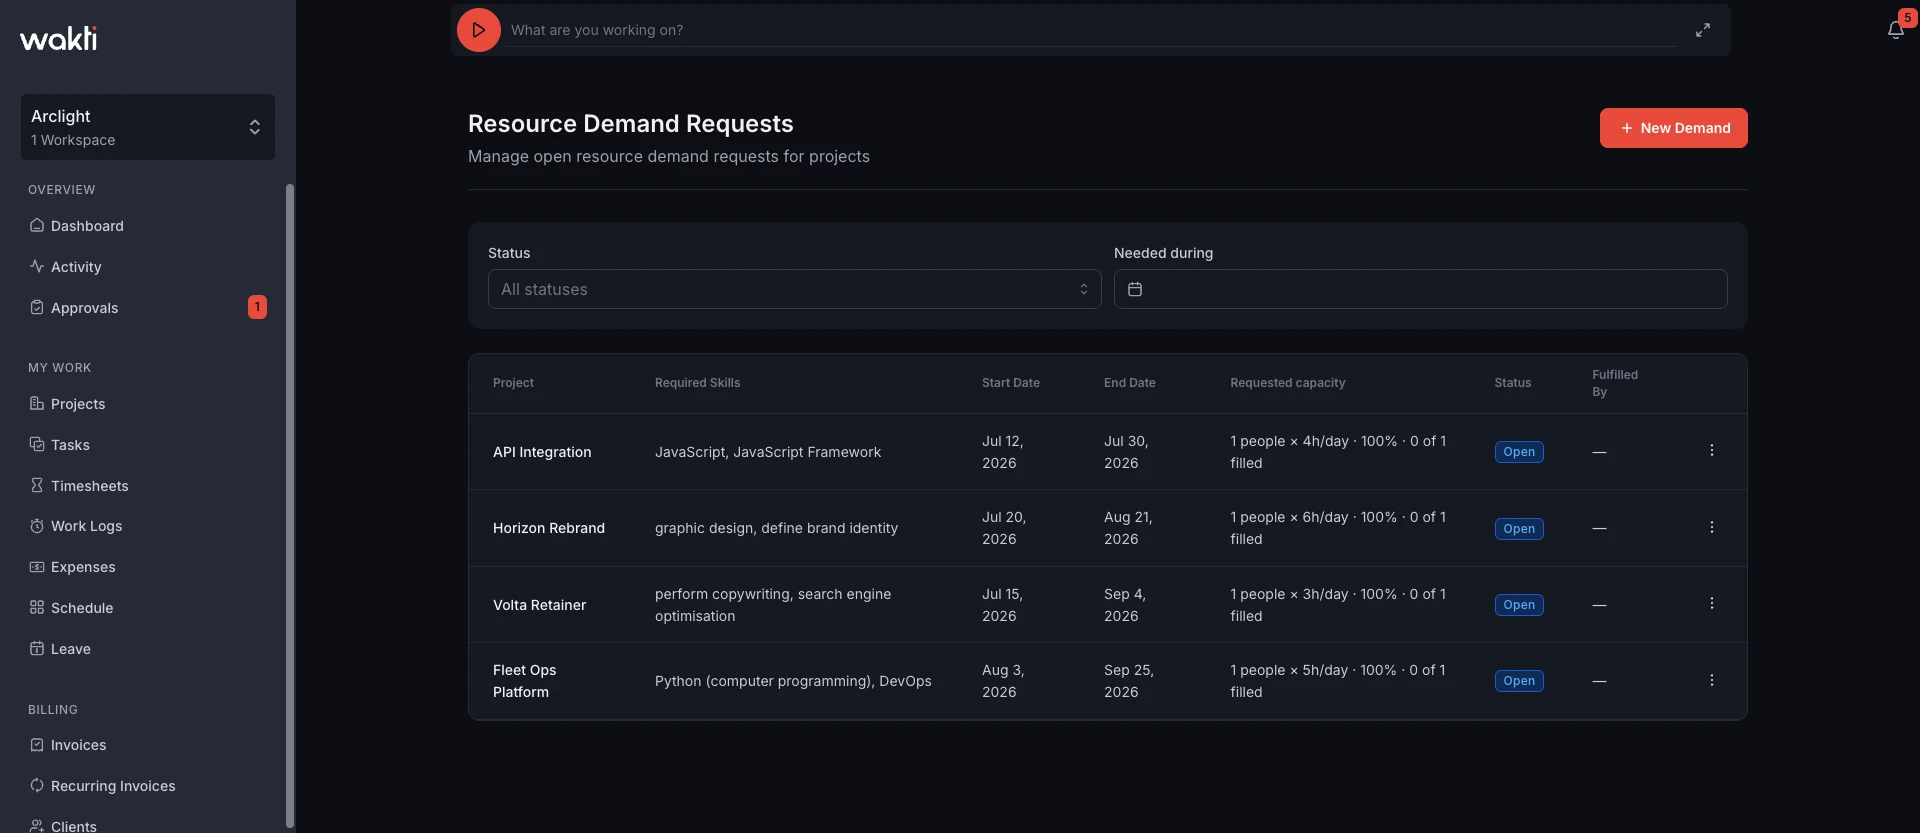Open the notifications bell
The image size is (1920, 833).
click(1895, 30)
